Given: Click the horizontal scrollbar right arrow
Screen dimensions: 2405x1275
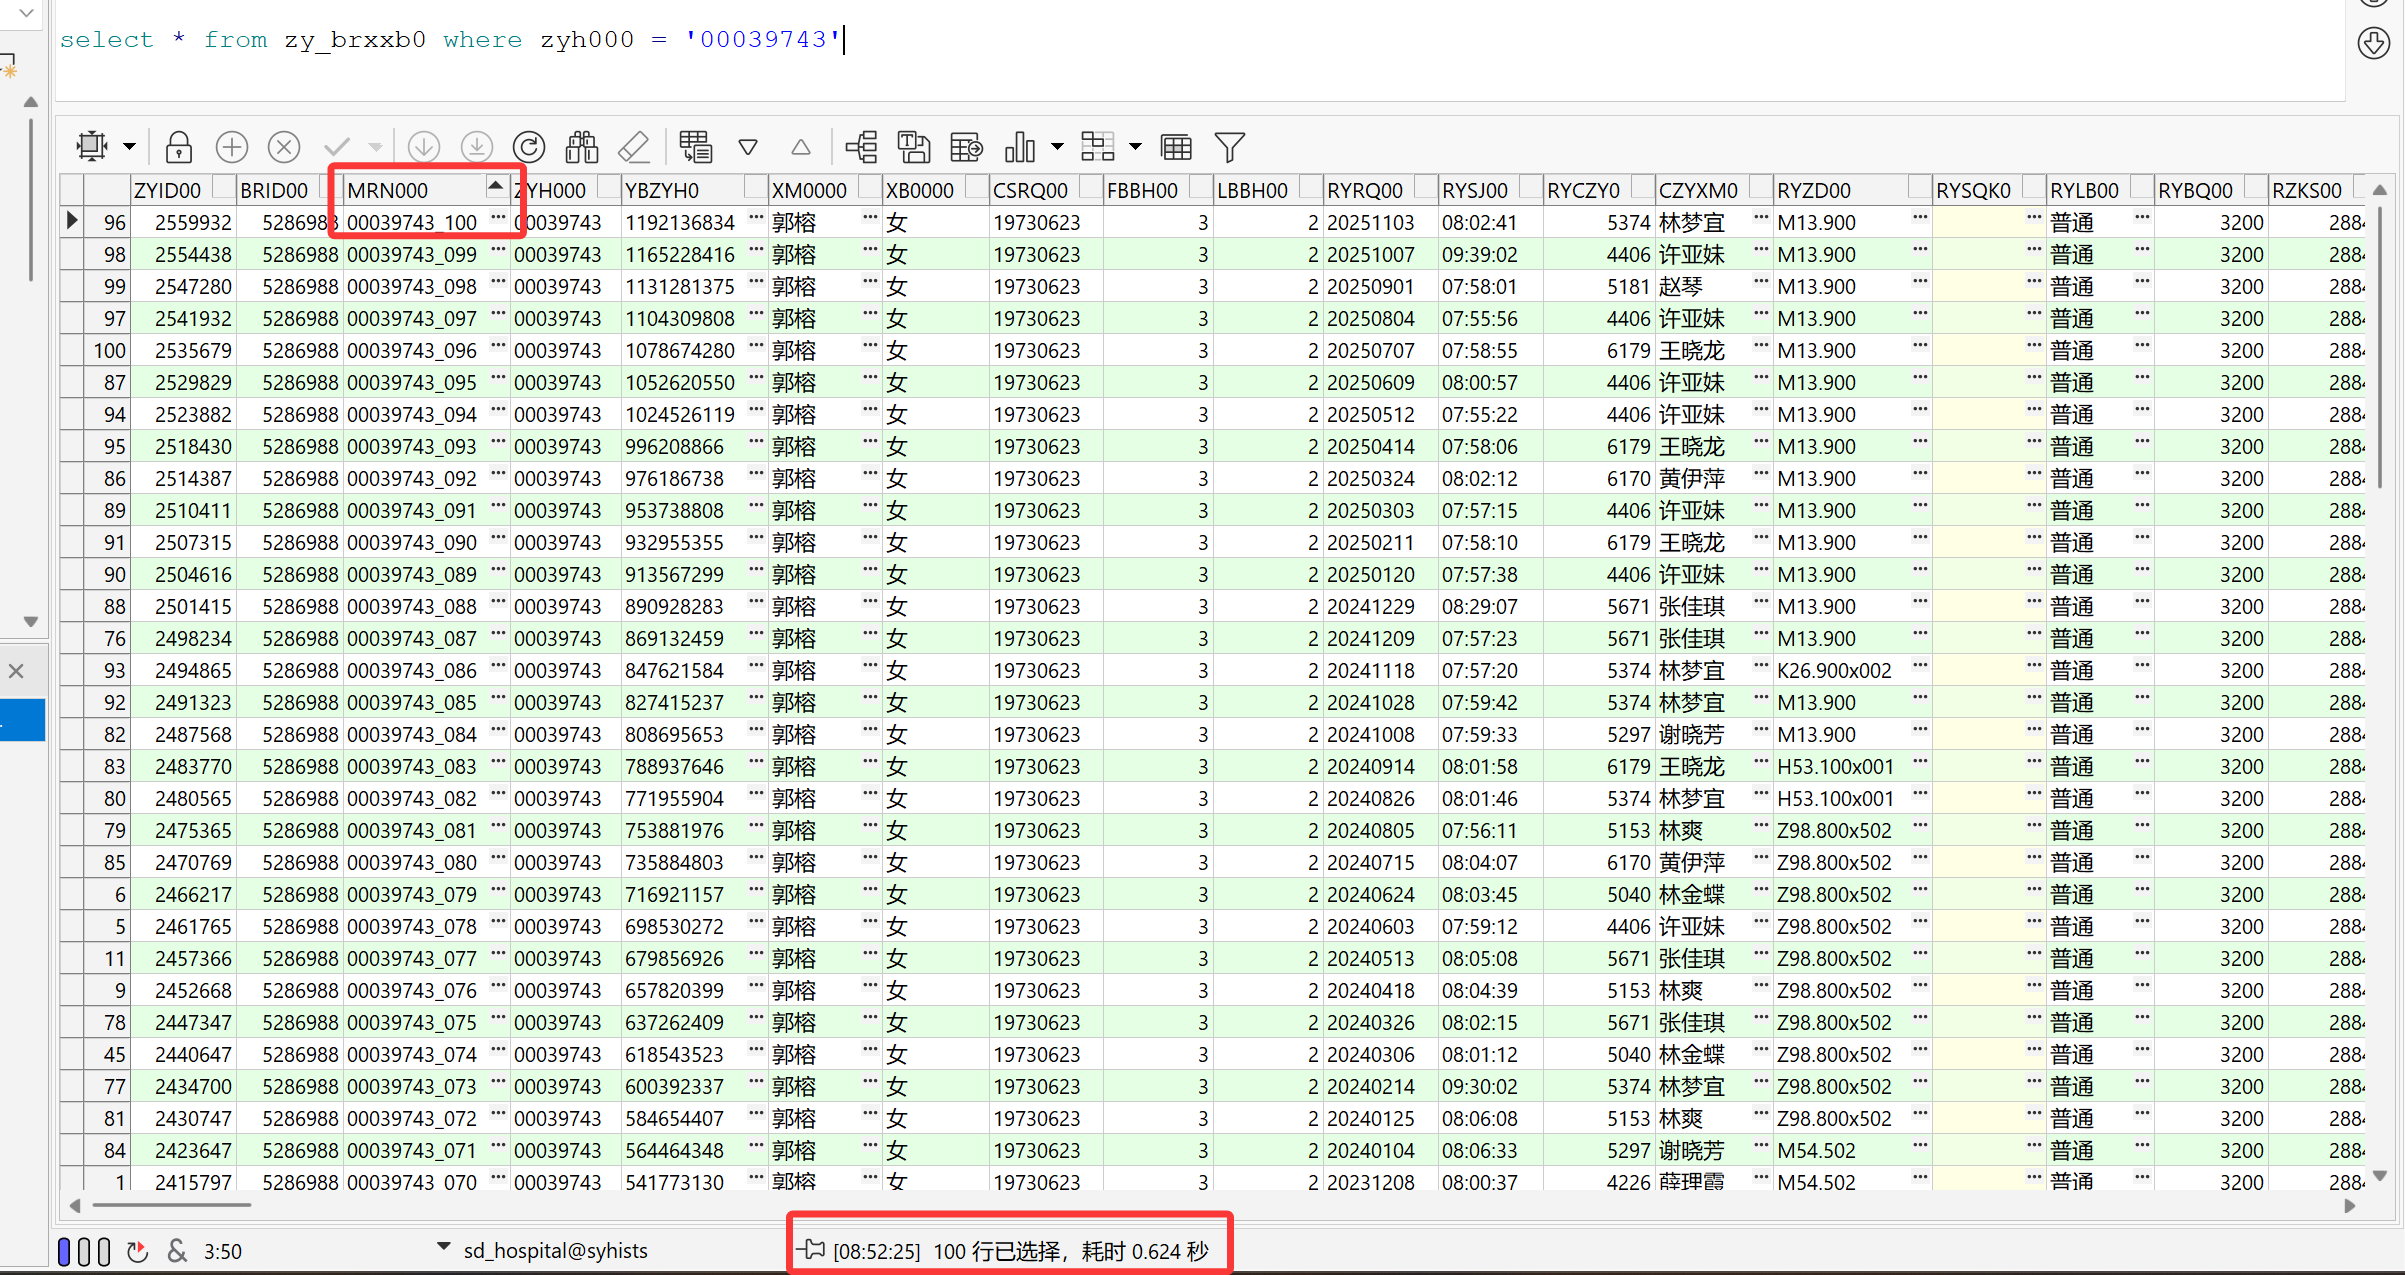Looking at the screenshot, I should point(2349,1206).
